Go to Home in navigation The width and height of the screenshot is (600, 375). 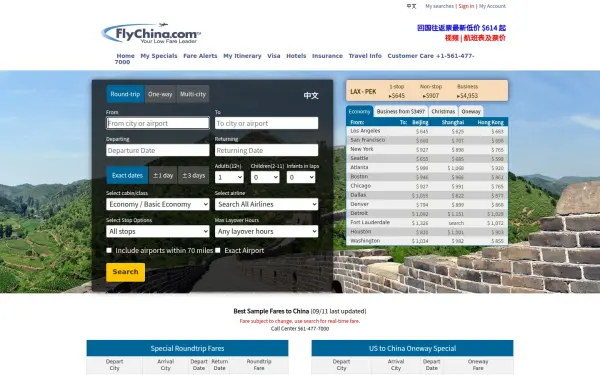coord(126,56)
